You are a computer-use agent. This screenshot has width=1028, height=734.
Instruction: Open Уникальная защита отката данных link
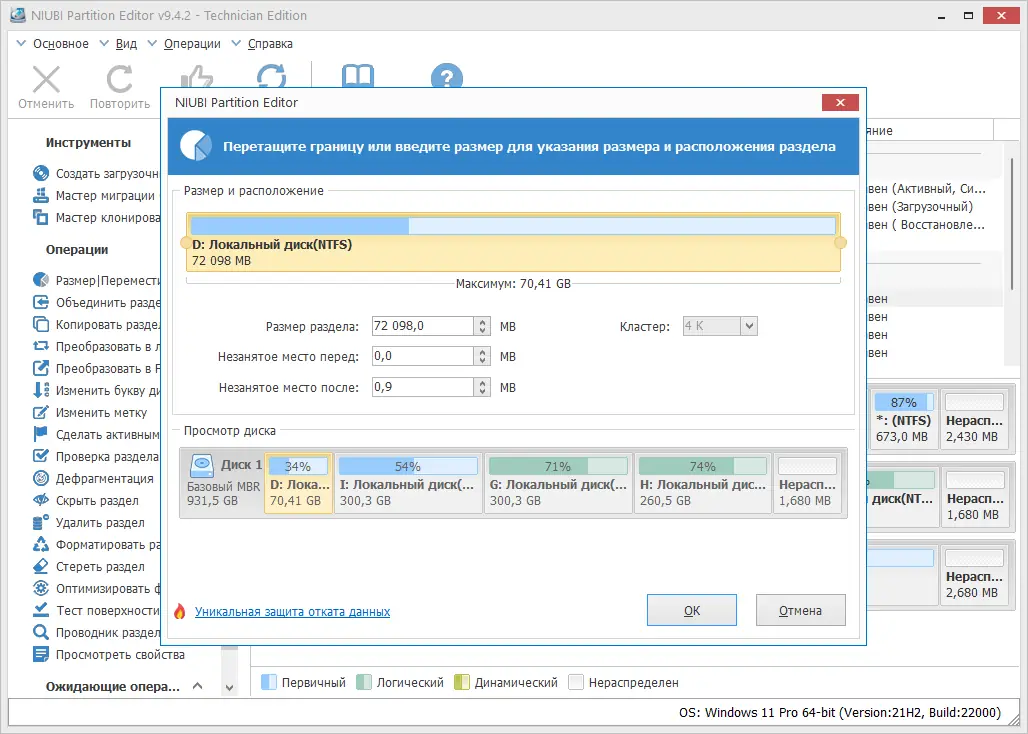pos(292,611)
